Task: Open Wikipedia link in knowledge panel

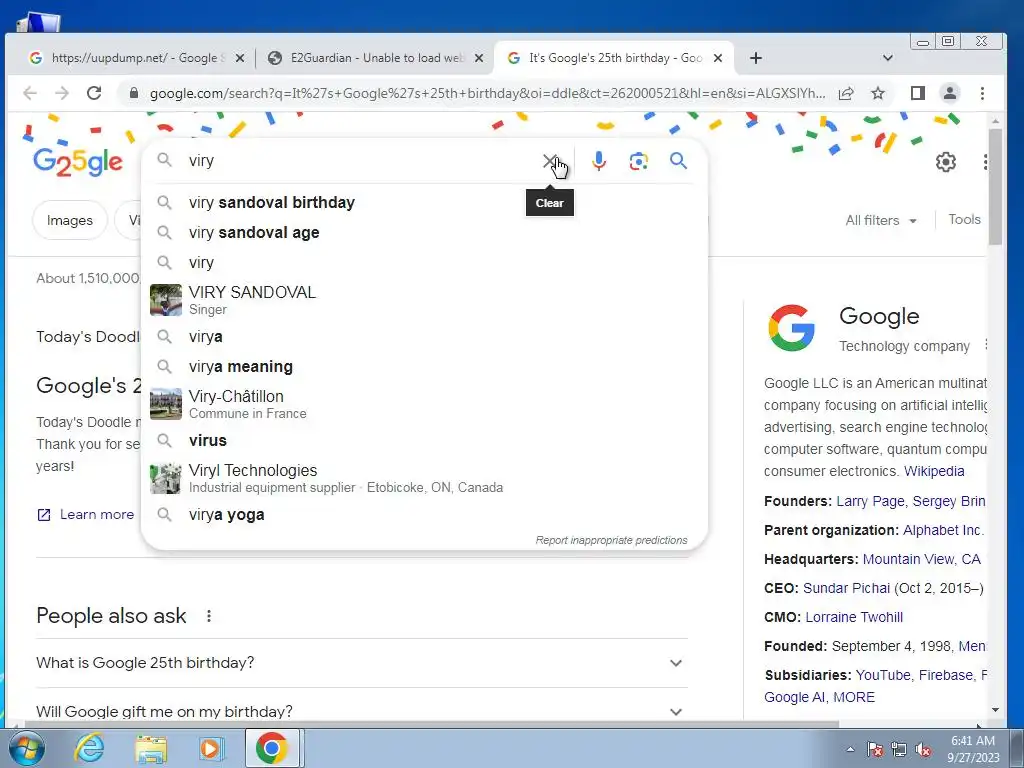Action: (x=934, y=471)
